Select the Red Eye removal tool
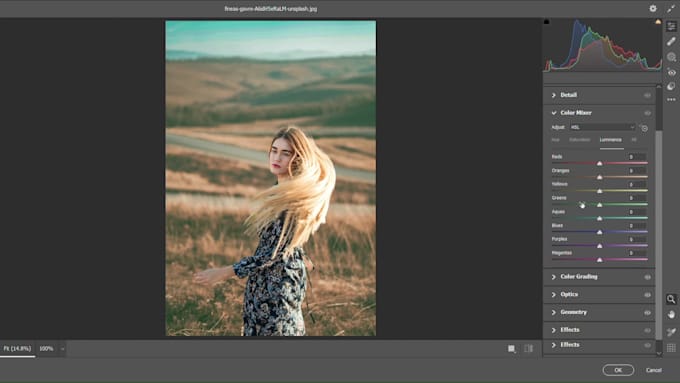 [671, 72]
